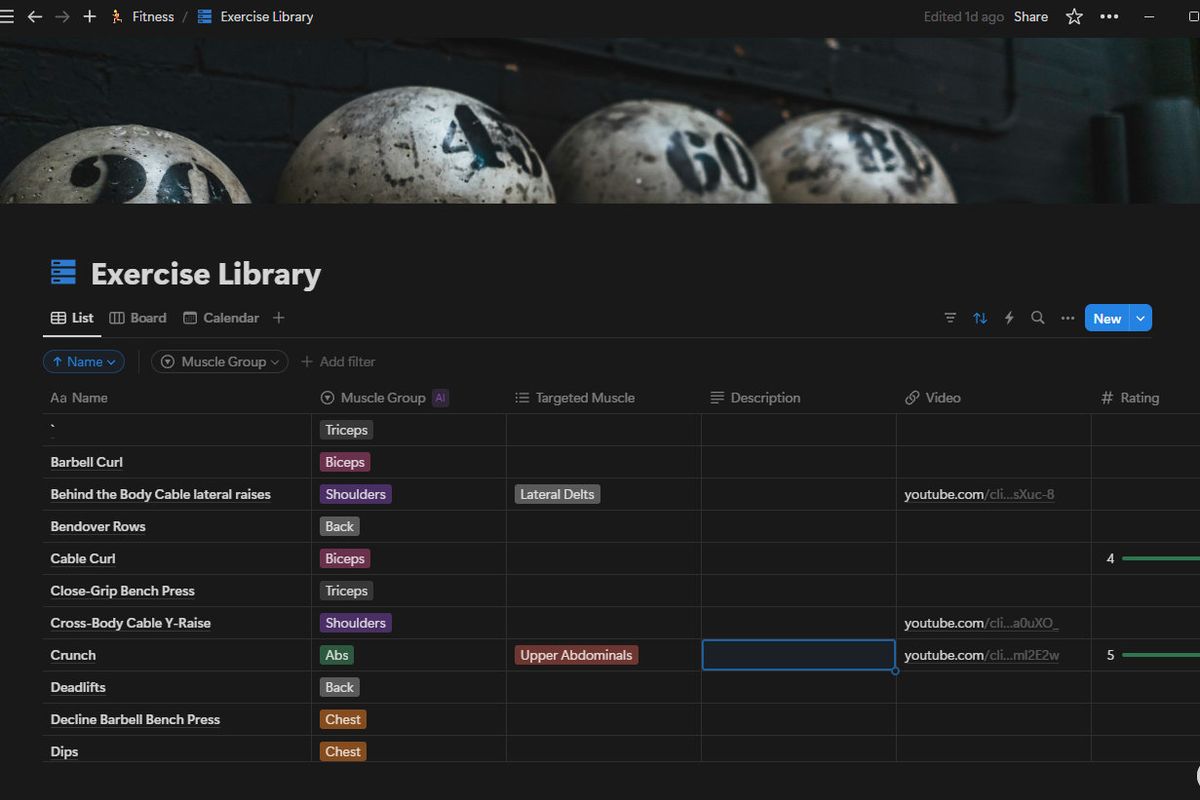This screenshot has width=1200, height=800.
Task: Open the Muscle Group filter dropdown
Action: 220,362
